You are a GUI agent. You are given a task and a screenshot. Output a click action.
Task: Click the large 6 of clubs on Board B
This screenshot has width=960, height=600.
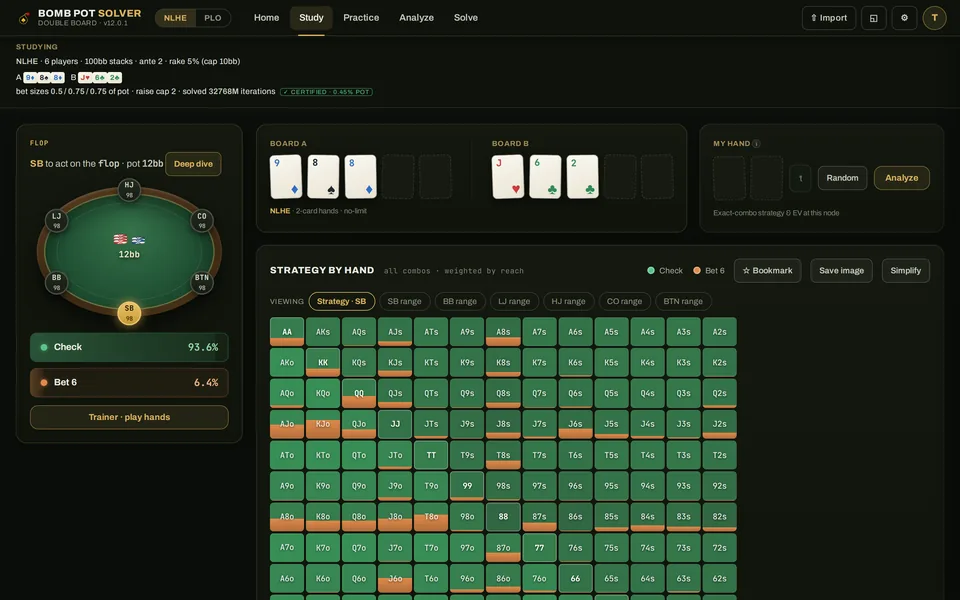546,176
